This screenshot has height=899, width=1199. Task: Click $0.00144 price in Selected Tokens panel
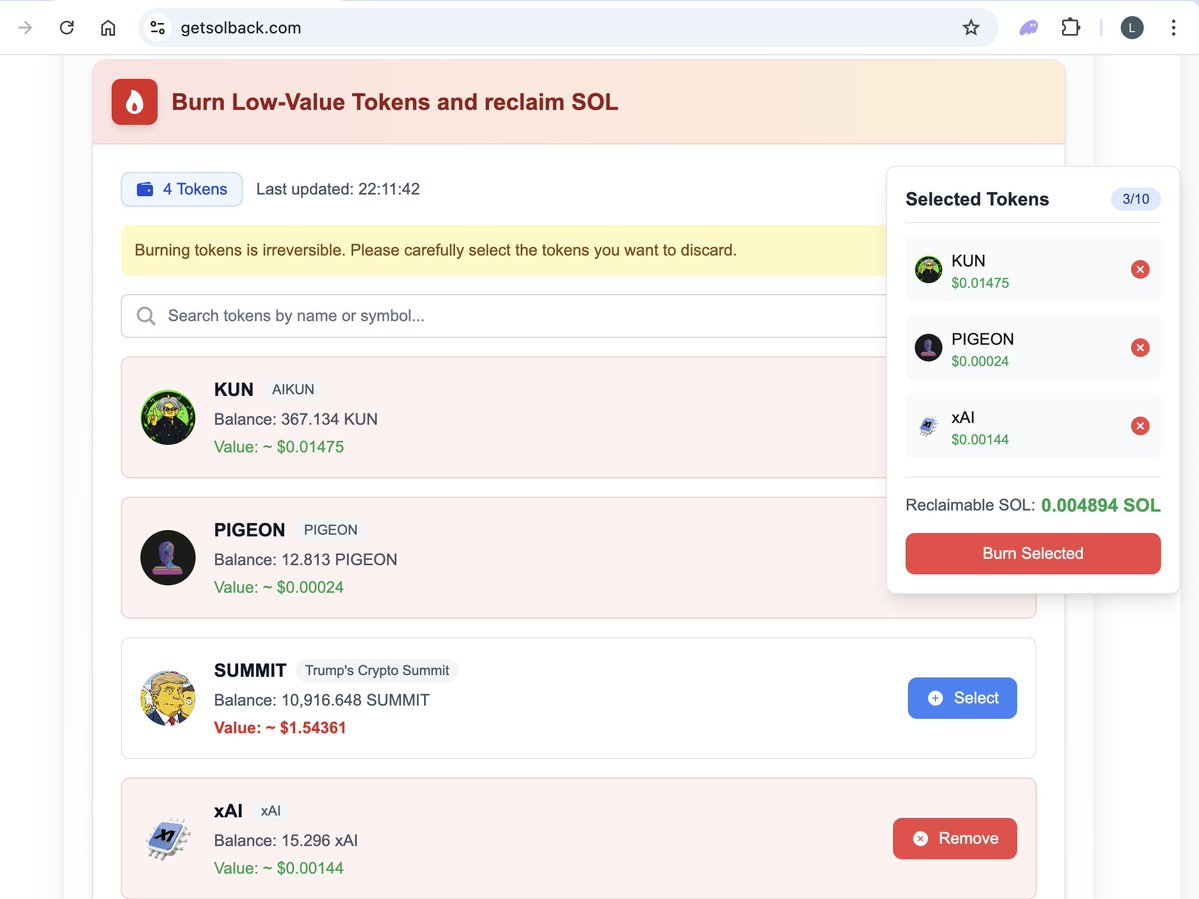980,440
